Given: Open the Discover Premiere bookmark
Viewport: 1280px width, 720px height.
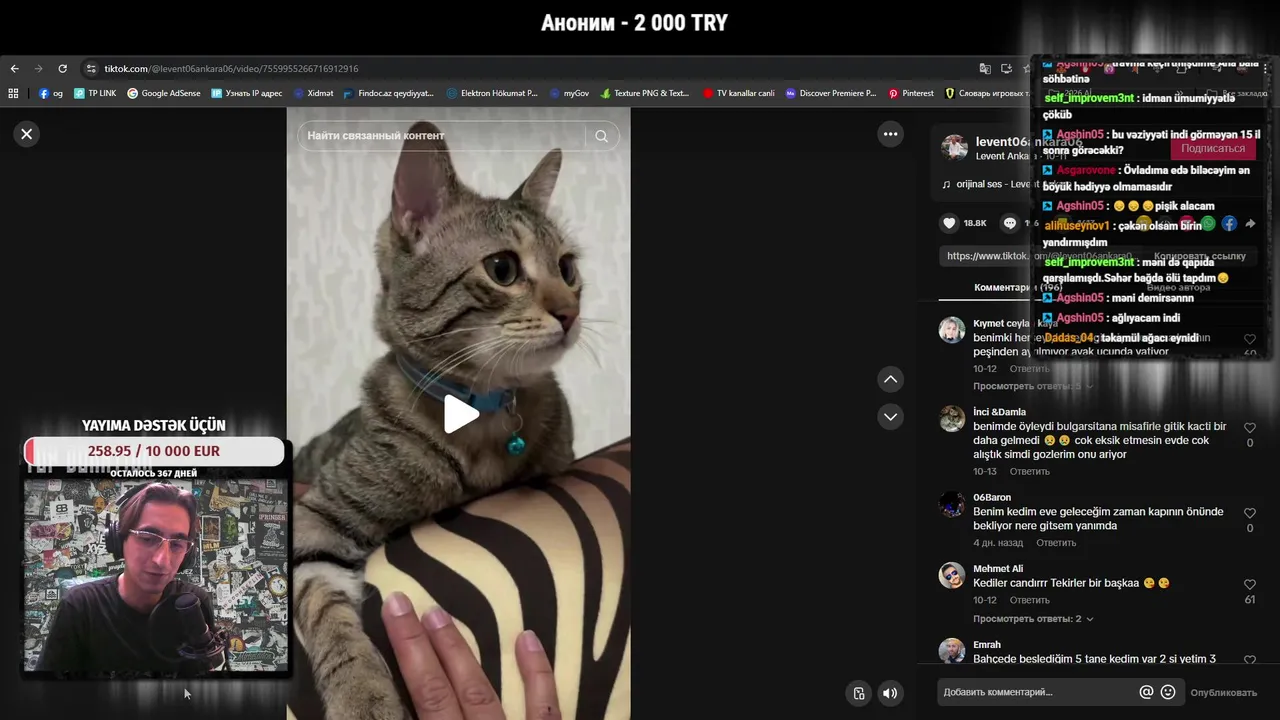Looking at the screenshot, I should click(x=830, y=93).
